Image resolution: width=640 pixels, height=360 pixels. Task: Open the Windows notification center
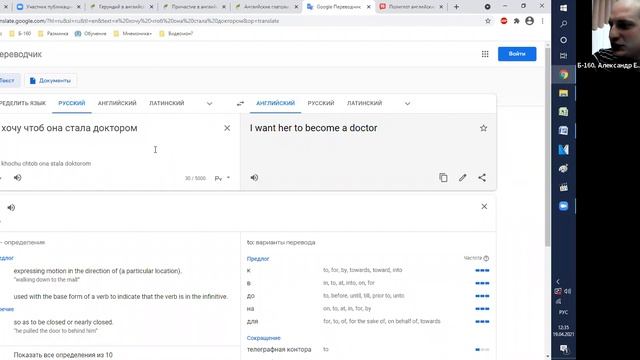point(564,349)
